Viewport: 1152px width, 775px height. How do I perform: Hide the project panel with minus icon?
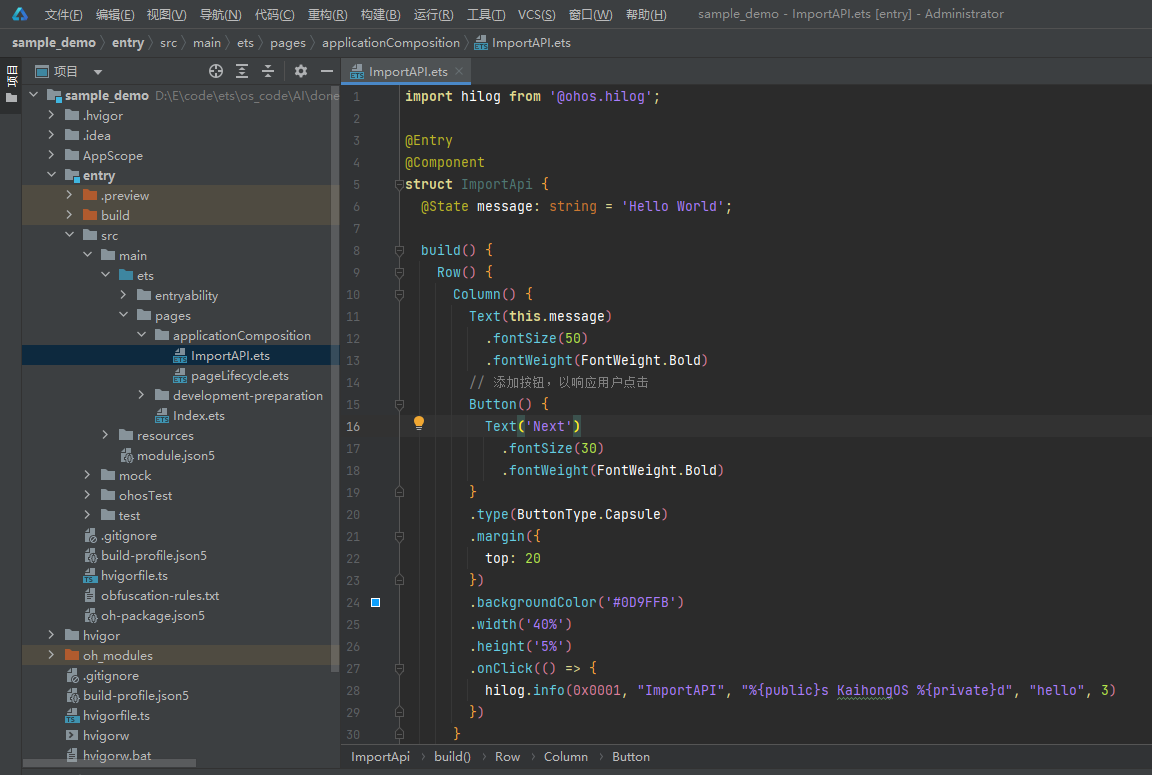click(327, 71)
